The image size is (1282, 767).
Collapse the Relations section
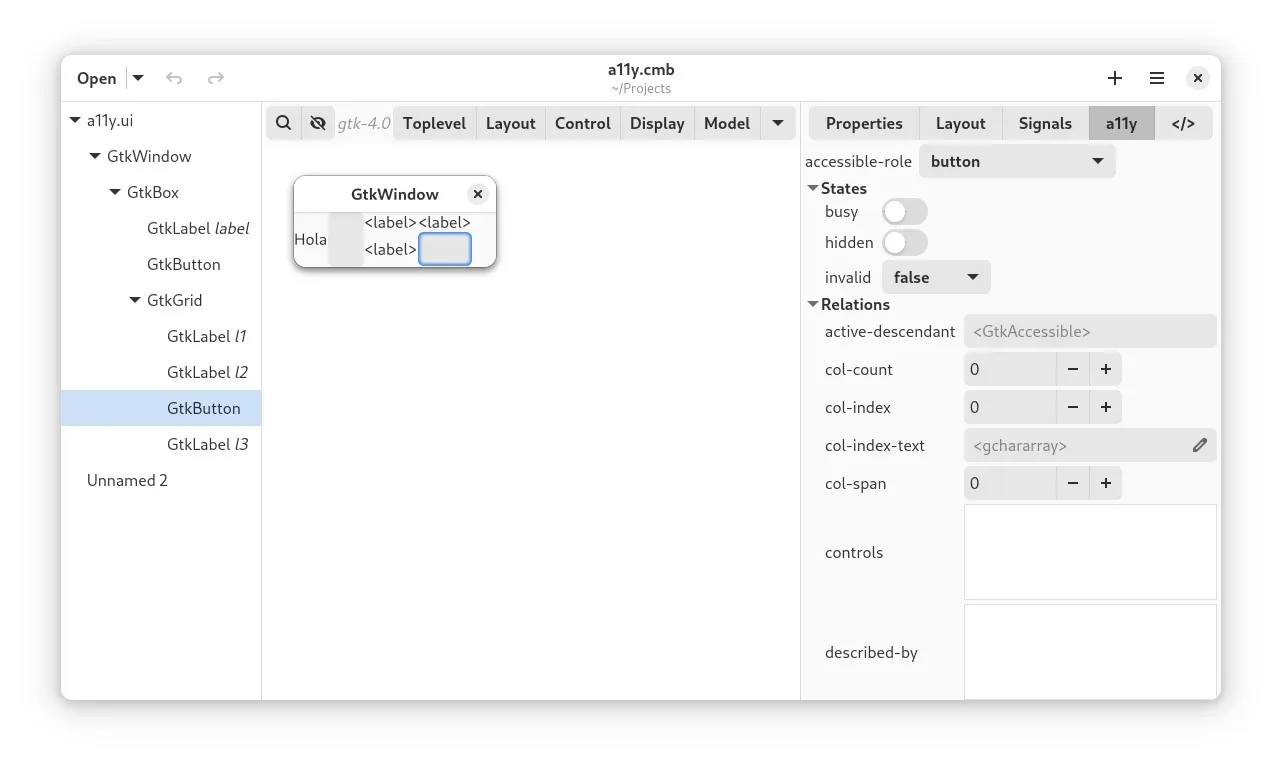(x=813, y=304)
